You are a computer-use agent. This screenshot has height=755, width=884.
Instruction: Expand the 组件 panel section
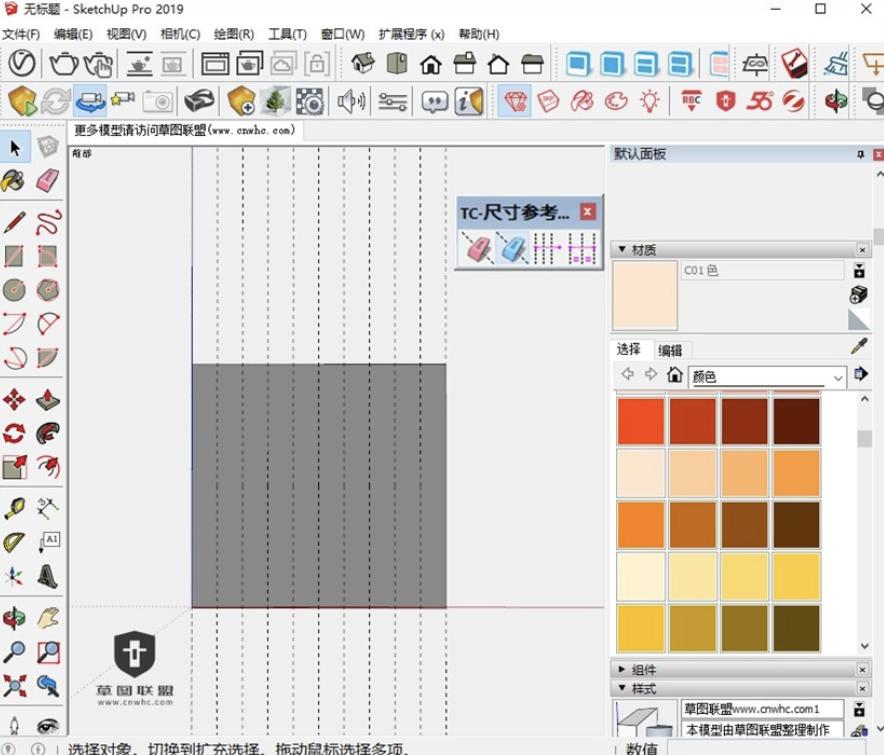coord(623,669)
